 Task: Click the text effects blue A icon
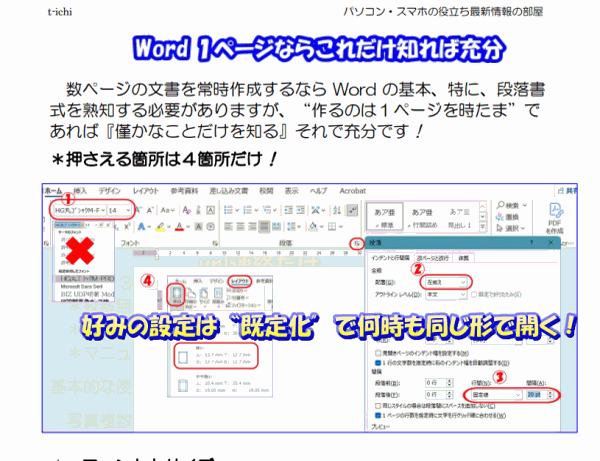coord(142,226)
